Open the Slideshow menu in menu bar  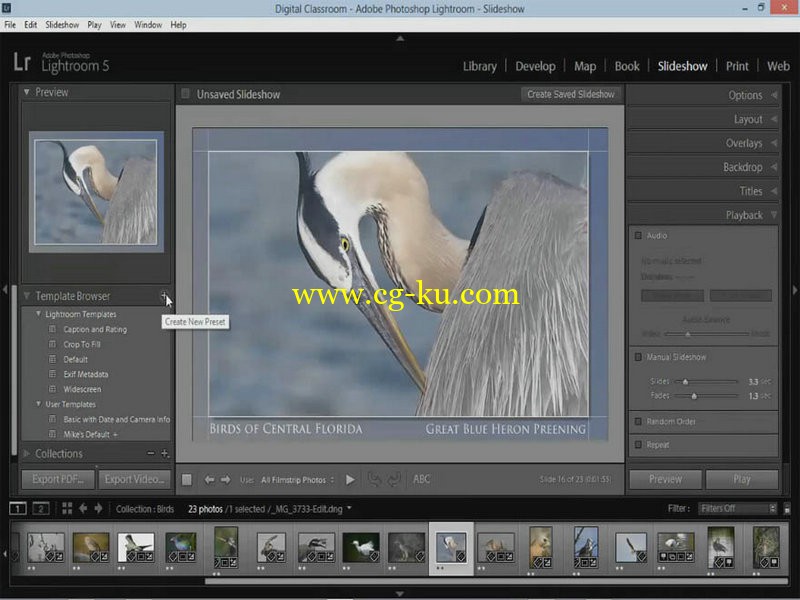point(62,24)
